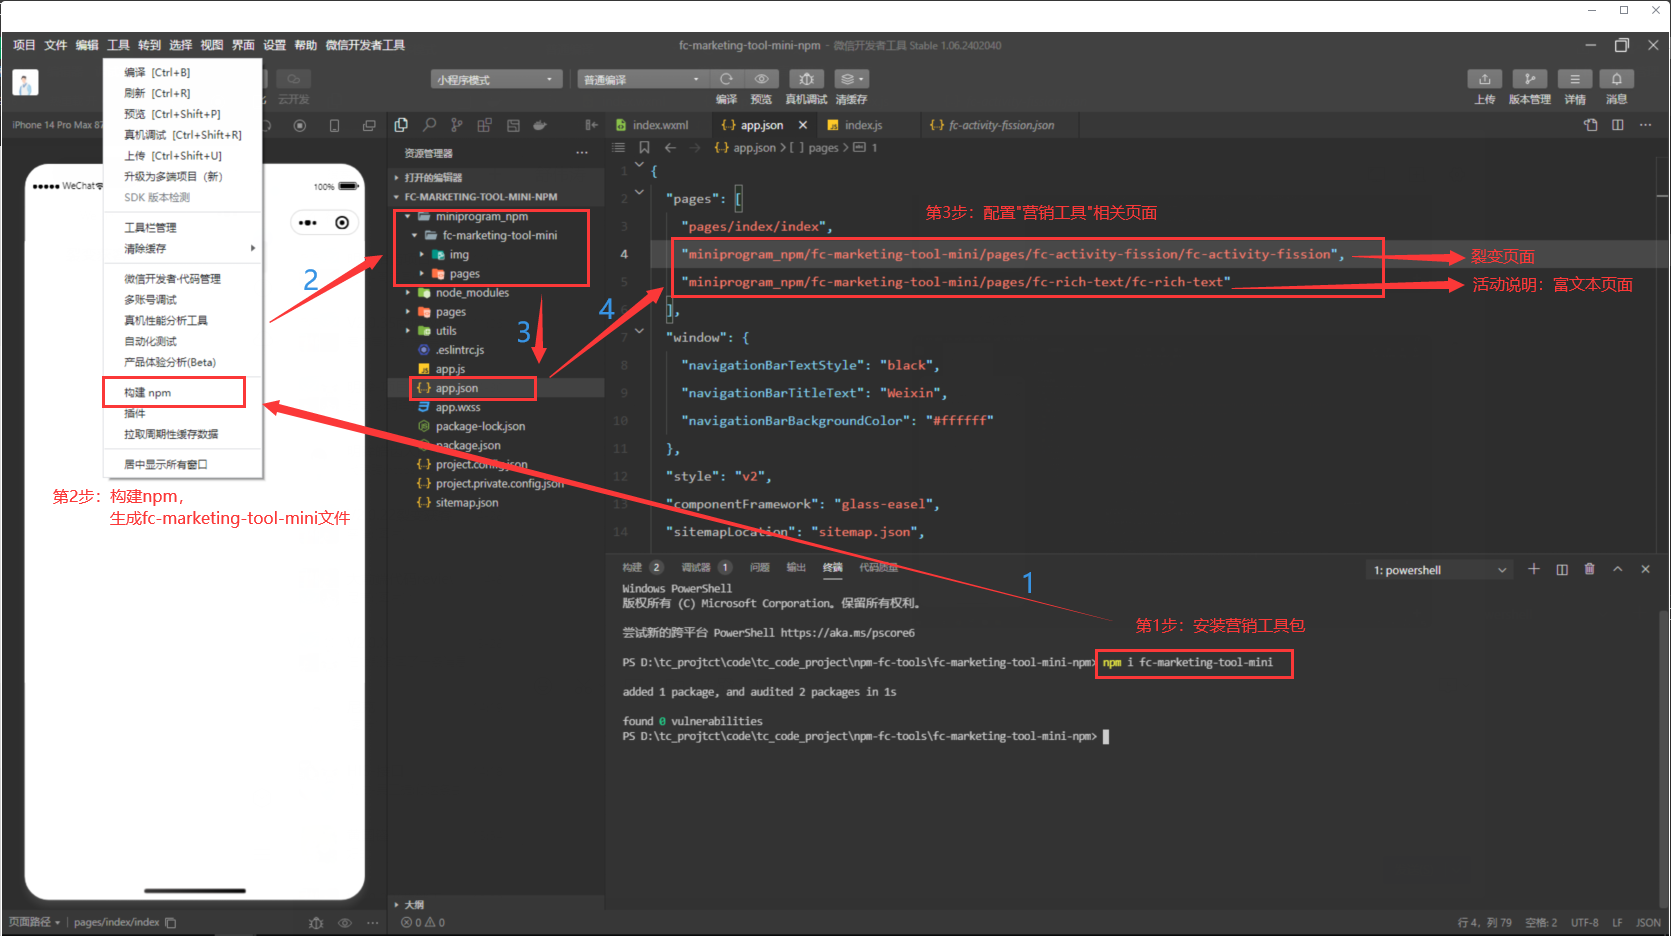Toggle the bookmark icon in breadcrumb bar

coord(644,148)
